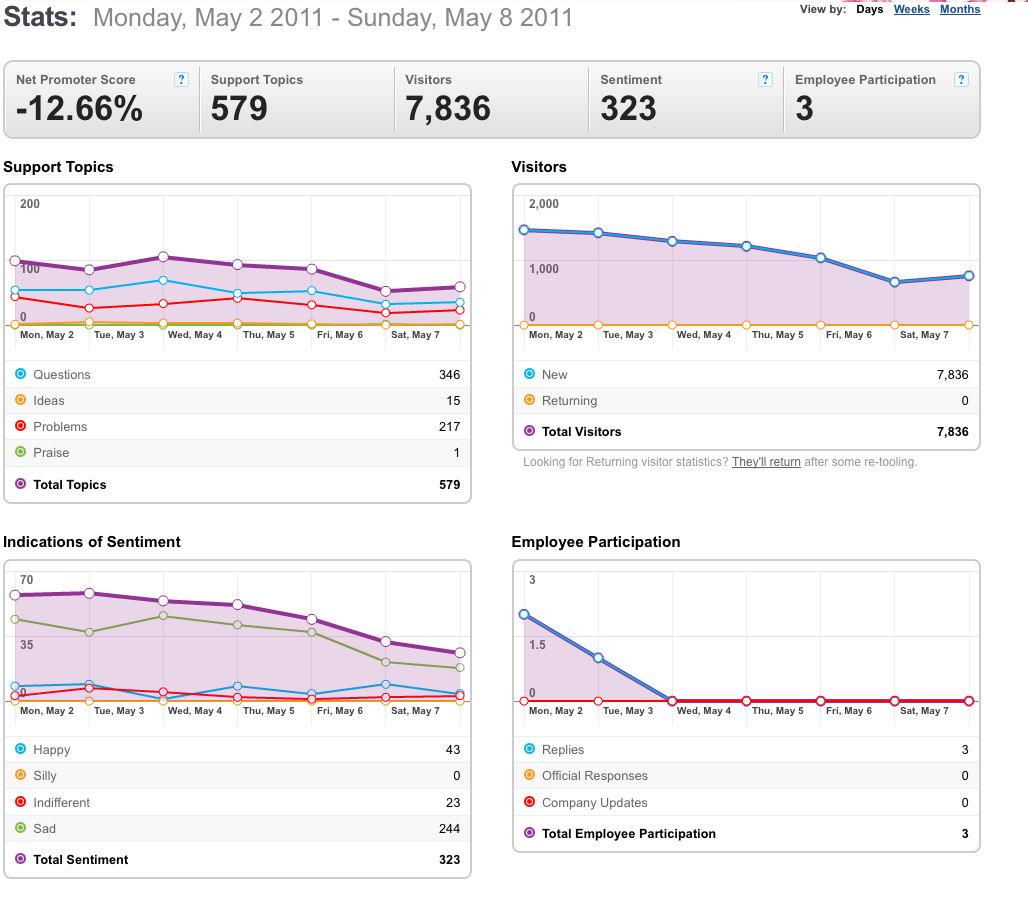Click the blue Happy sentiment legend marker
The height and width of the screenshot is (909, 1028).
(20, 749)
